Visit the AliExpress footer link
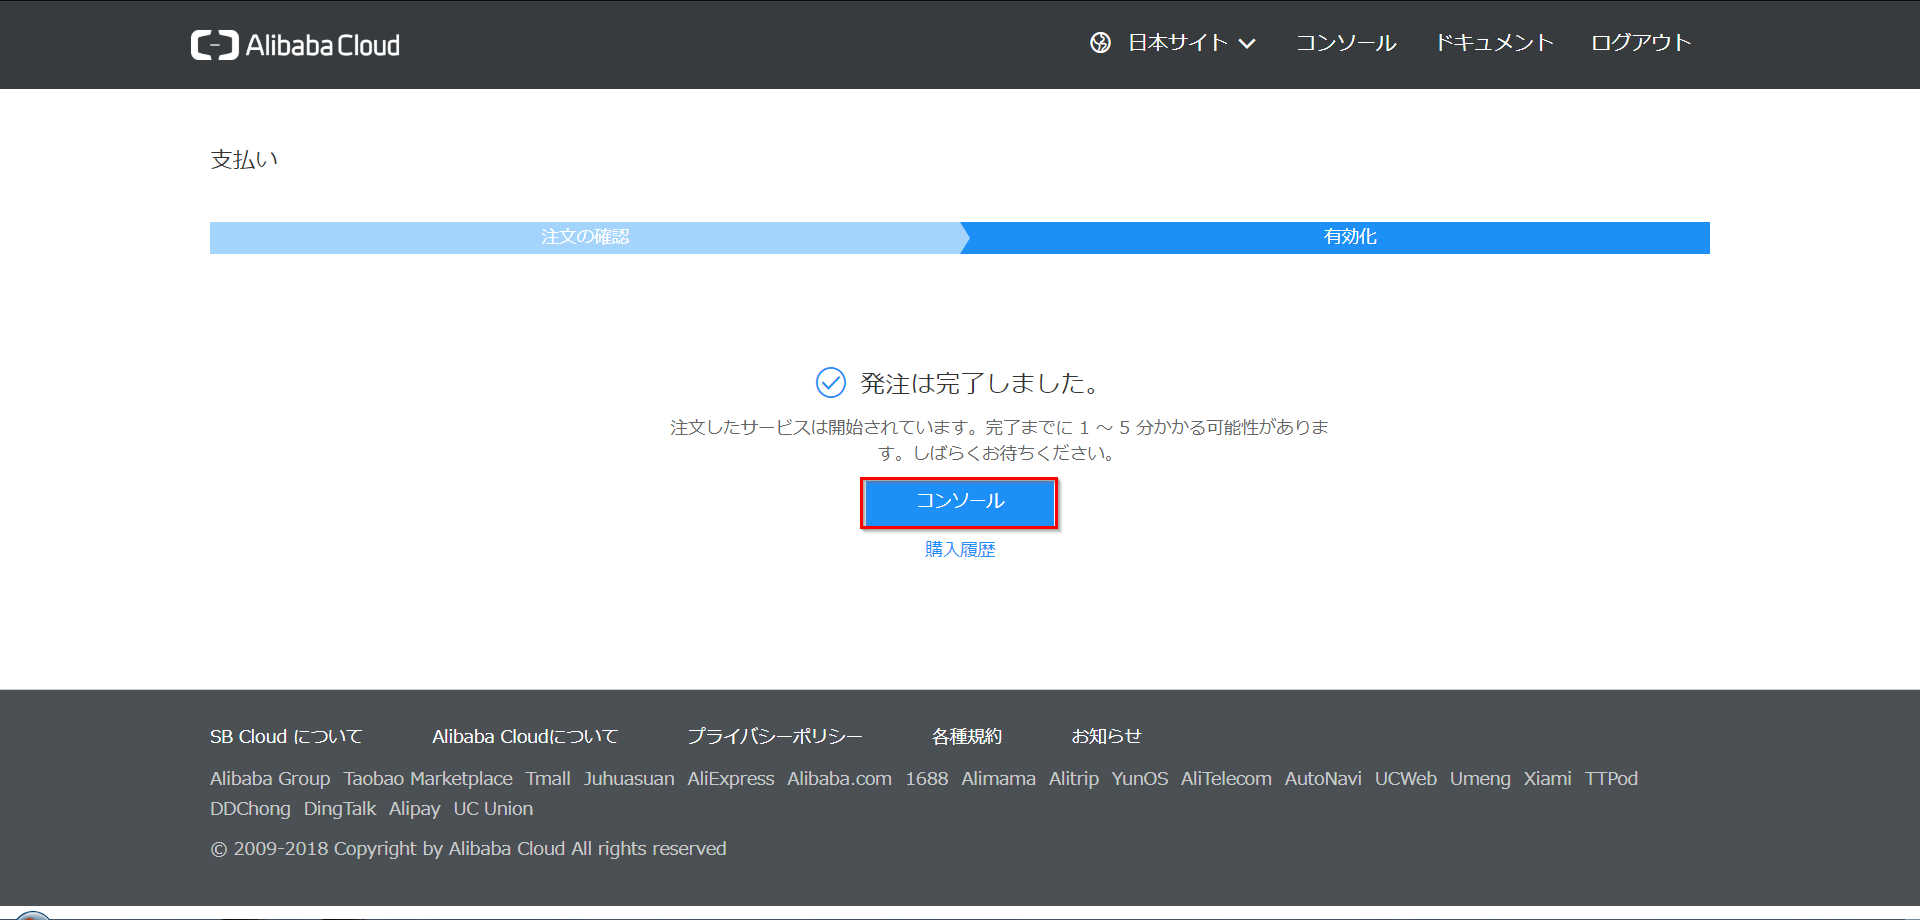 (730, 779)
